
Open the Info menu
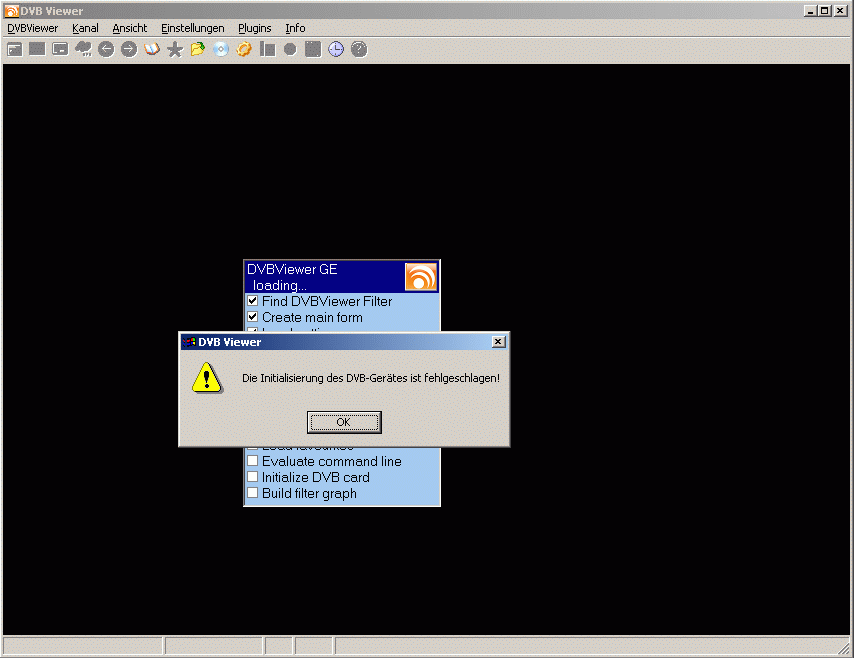[295, 28]
